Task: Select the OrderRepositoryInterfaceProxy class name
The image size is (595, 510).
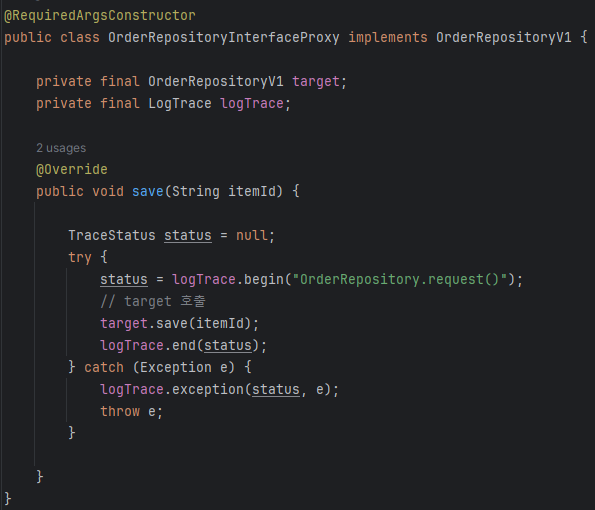Action: (x=224, y=38)
